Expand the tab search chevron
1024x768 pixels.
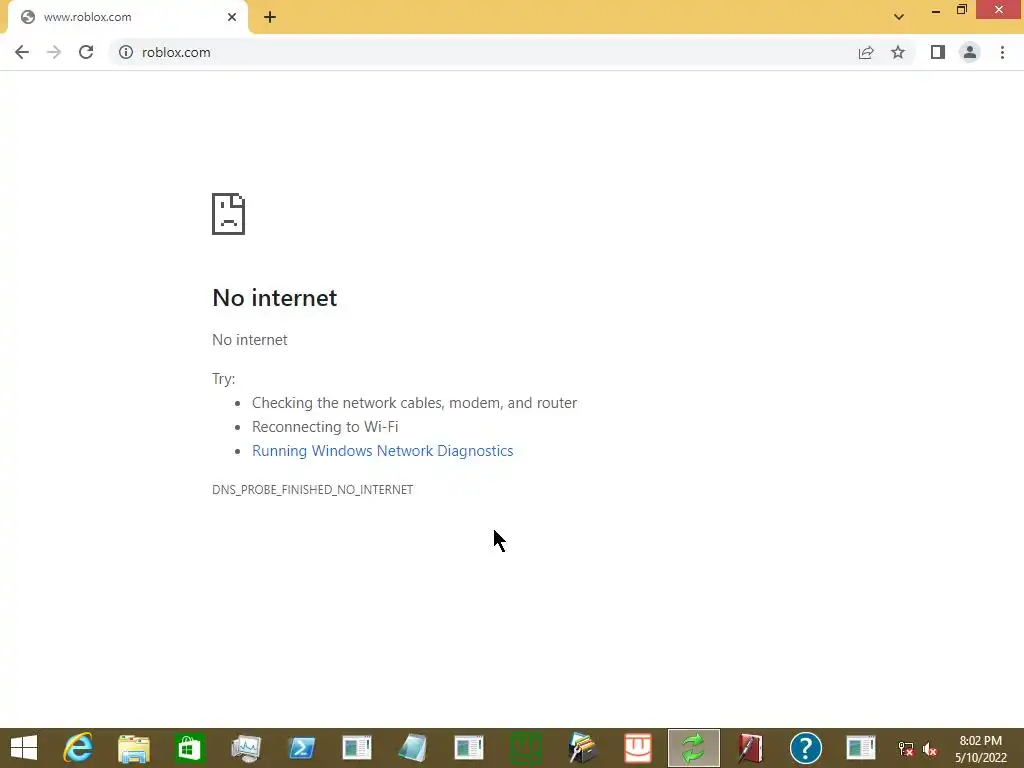[899, 17]
